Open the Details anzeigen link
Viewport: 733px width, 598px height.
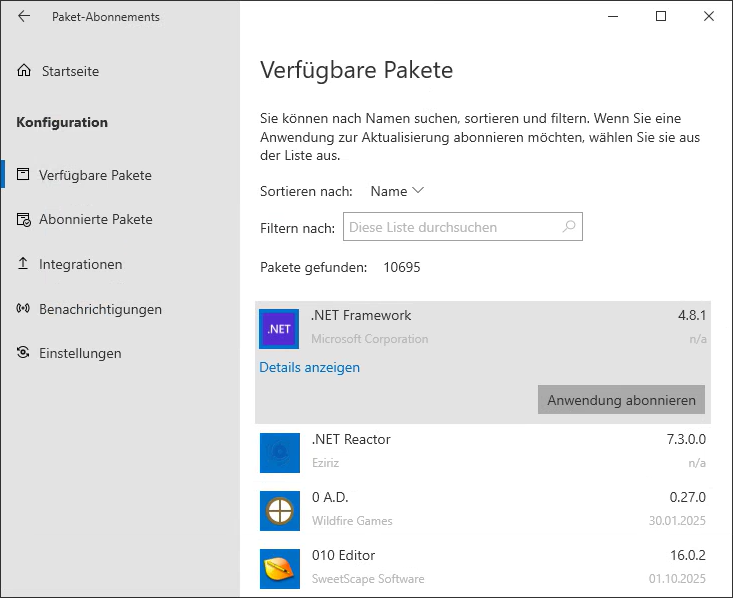[309, 367]
